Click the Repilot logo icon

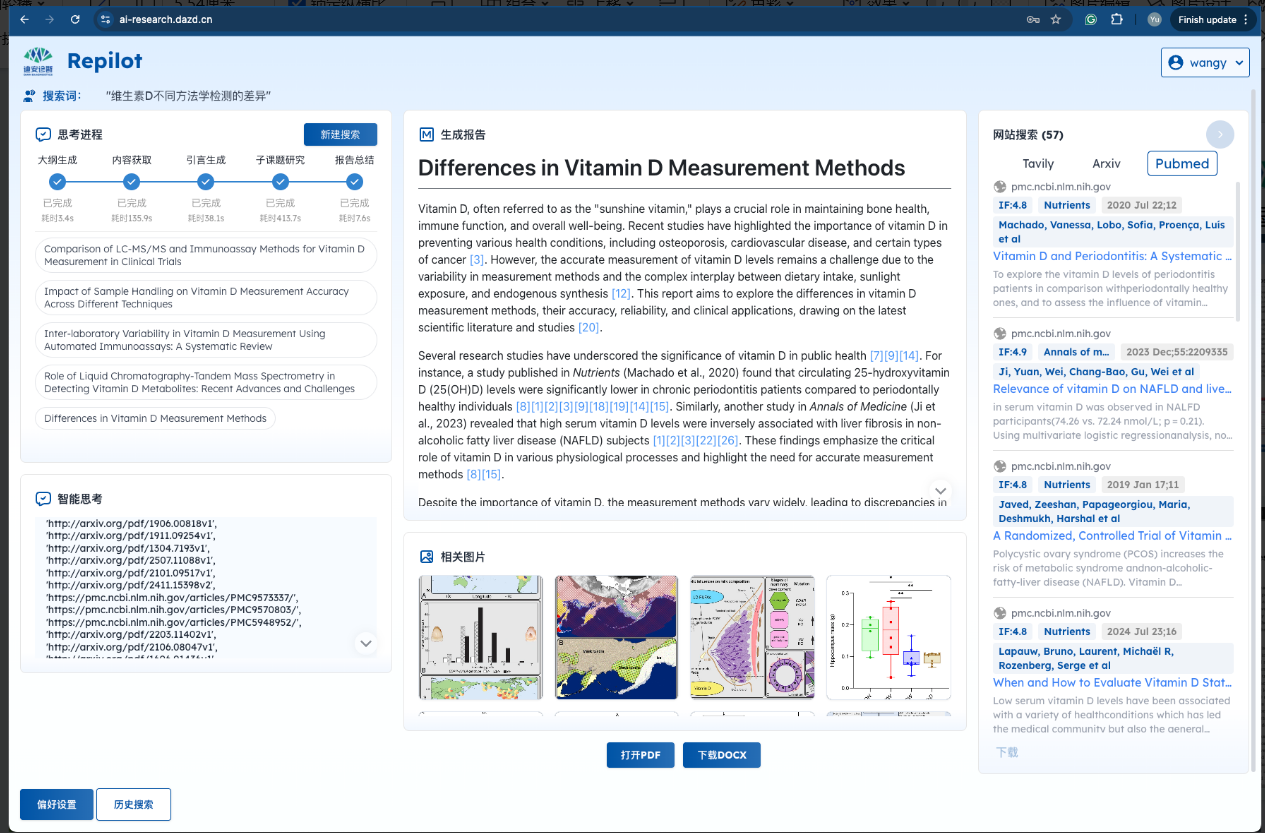point(38,62)
